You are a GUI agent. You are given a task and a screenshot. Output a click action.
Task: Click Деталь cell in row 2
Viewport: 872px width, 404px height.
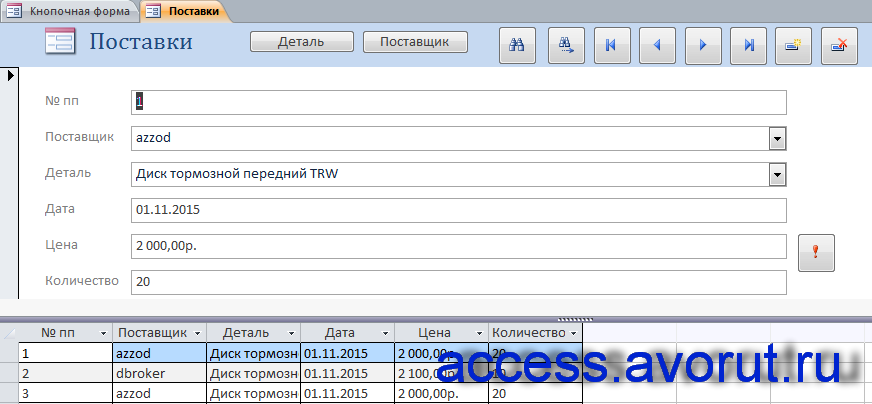(x=254, y=373)
